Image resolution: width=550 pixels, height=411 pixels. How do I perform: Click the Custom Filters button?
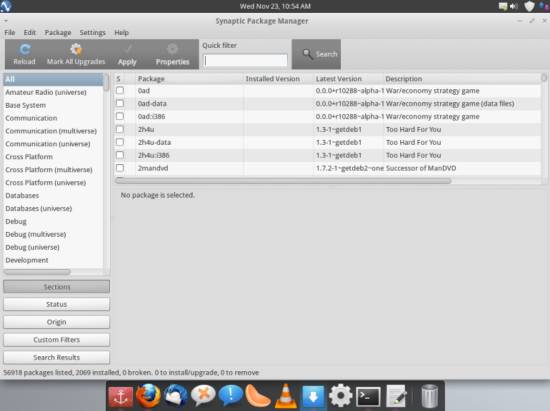tap(56, 340)
